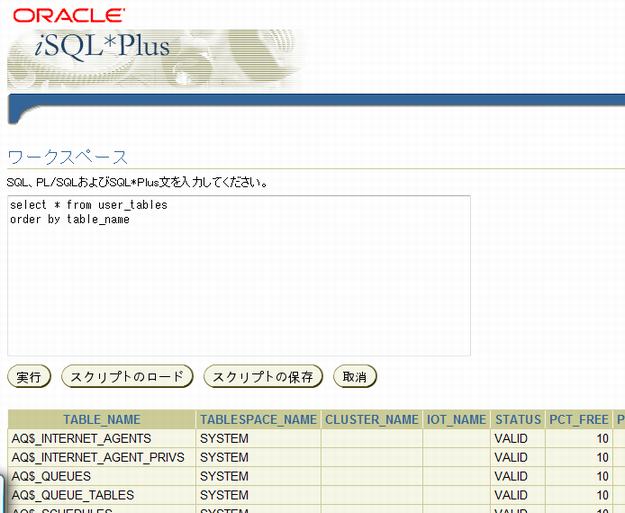Screen dimensions: 625x513
Task: Click the 'order by table_name' query line
Action: 70,219
